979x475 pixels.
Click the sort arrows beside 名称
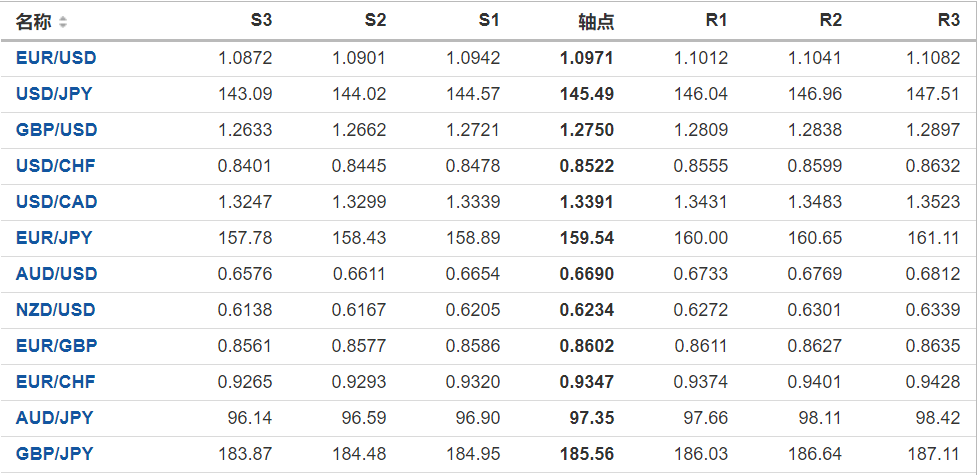pos(63,22)
